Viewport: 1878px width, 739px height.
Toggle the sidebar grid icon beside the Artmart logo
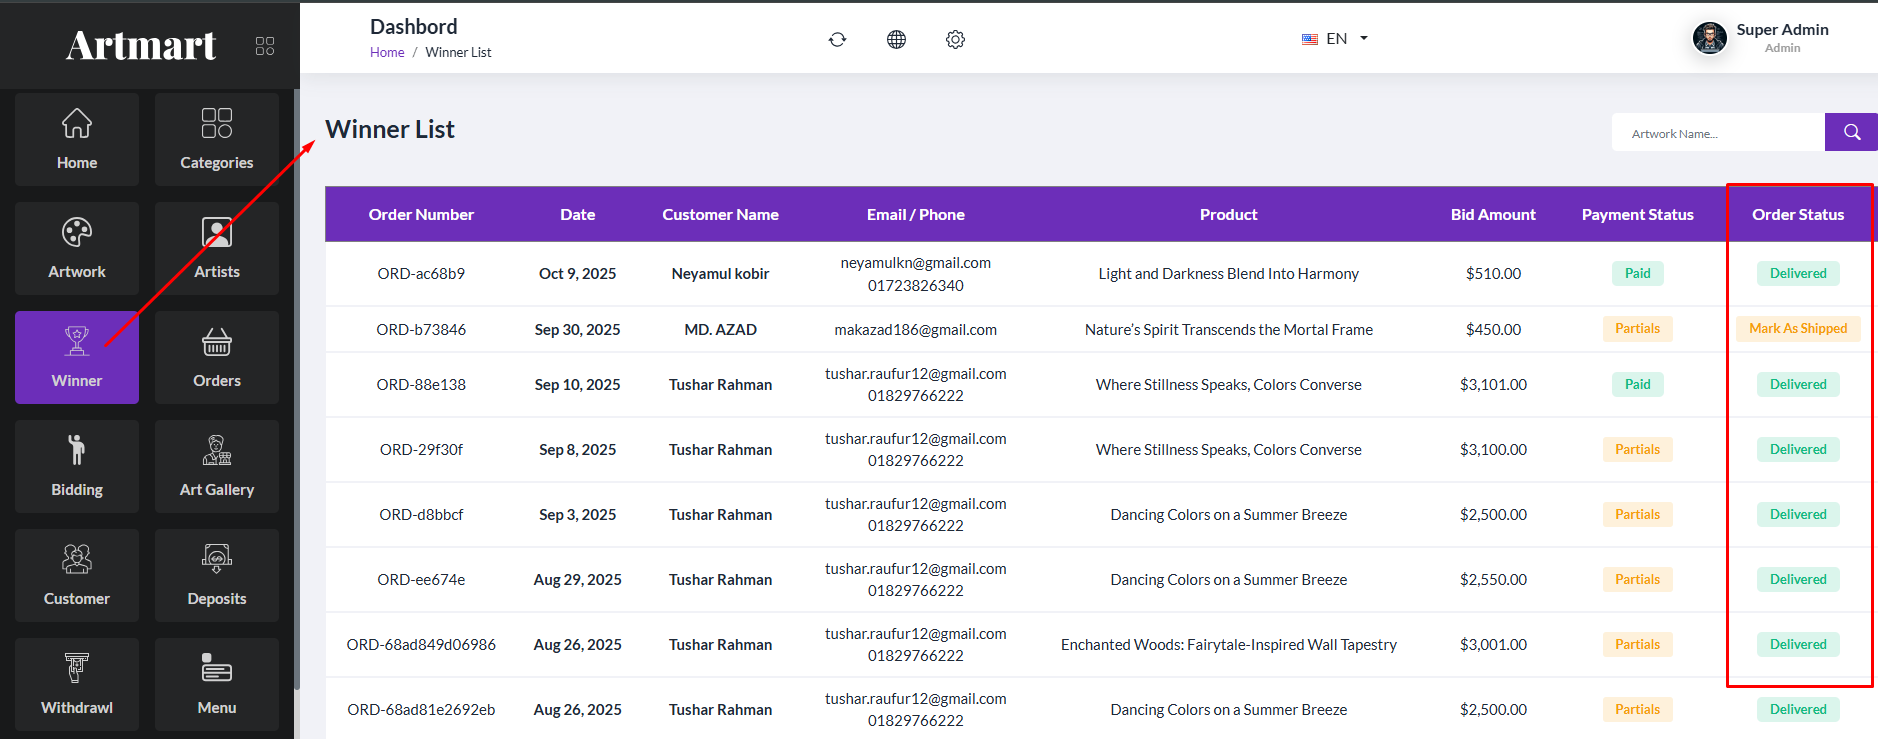[265, 46]
